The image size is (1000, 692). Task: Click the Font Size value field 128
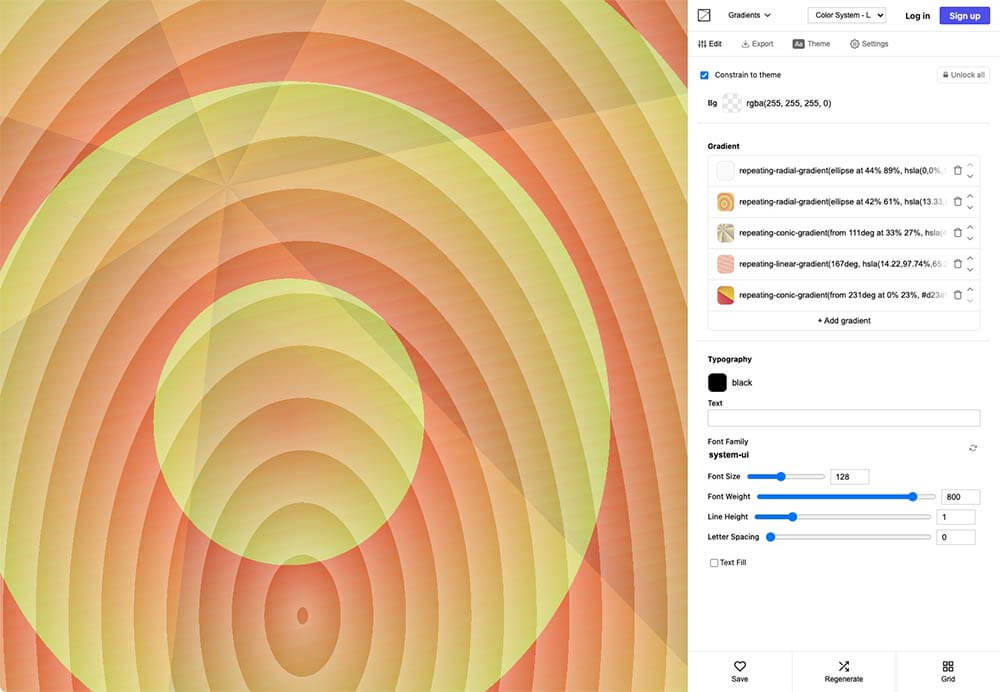click(849, 477)
